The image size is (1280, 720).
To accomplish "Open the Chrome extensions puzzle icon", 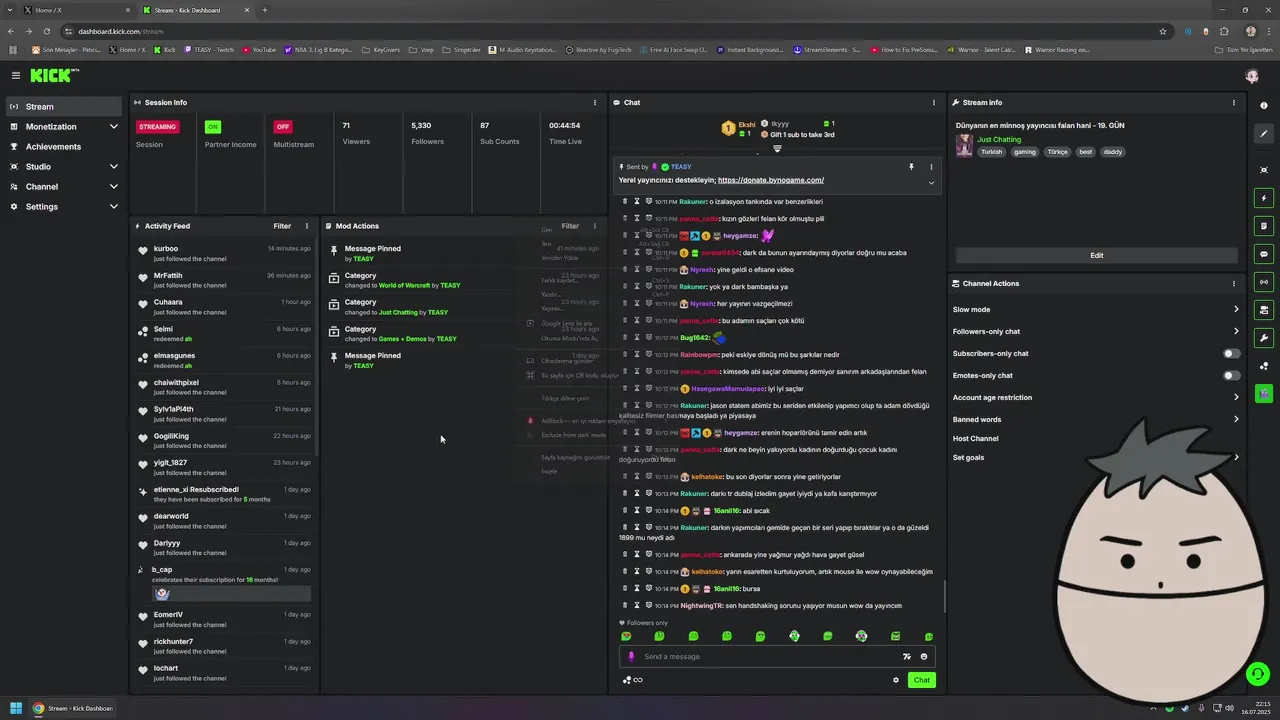I will pos(1224,31).
